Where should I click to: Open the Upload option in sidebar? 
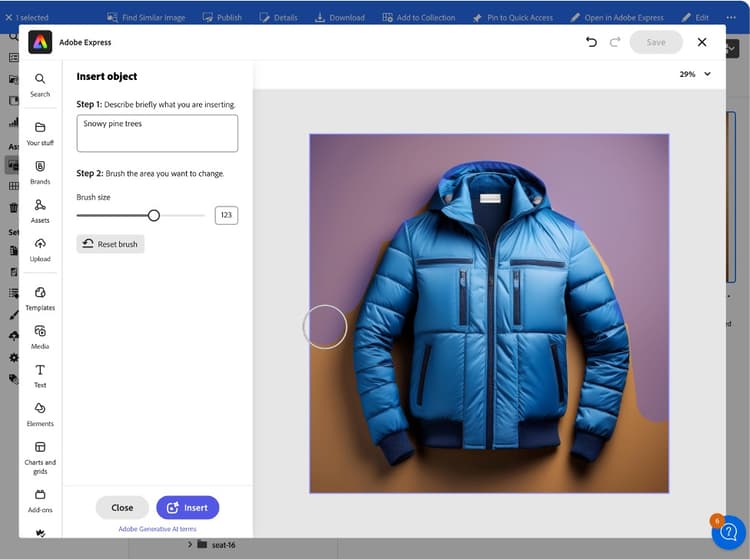tap(40, 250)
